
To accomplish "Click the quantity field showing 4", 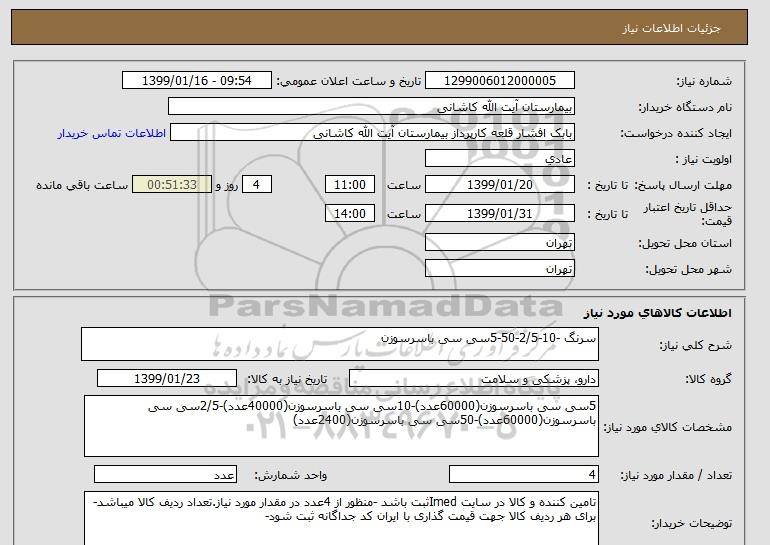I will [x=524, y=475].
